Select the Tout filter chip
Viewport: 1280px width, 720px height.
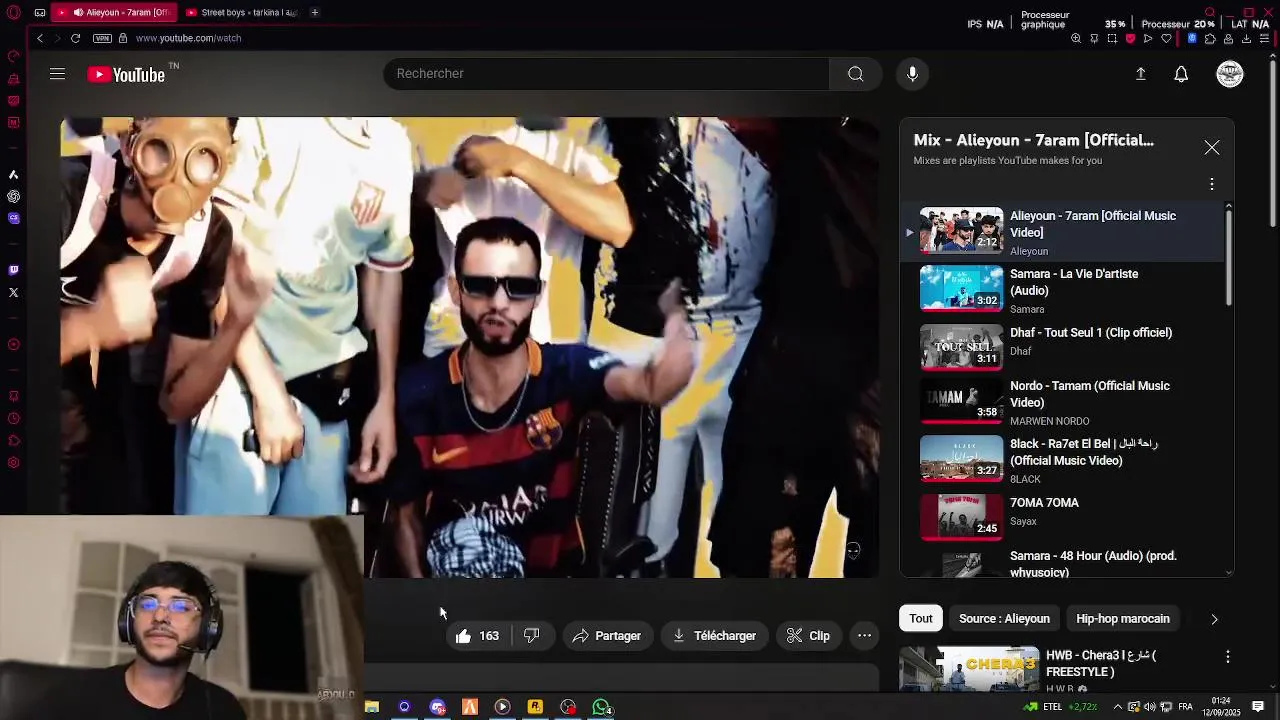coord(921,619)
